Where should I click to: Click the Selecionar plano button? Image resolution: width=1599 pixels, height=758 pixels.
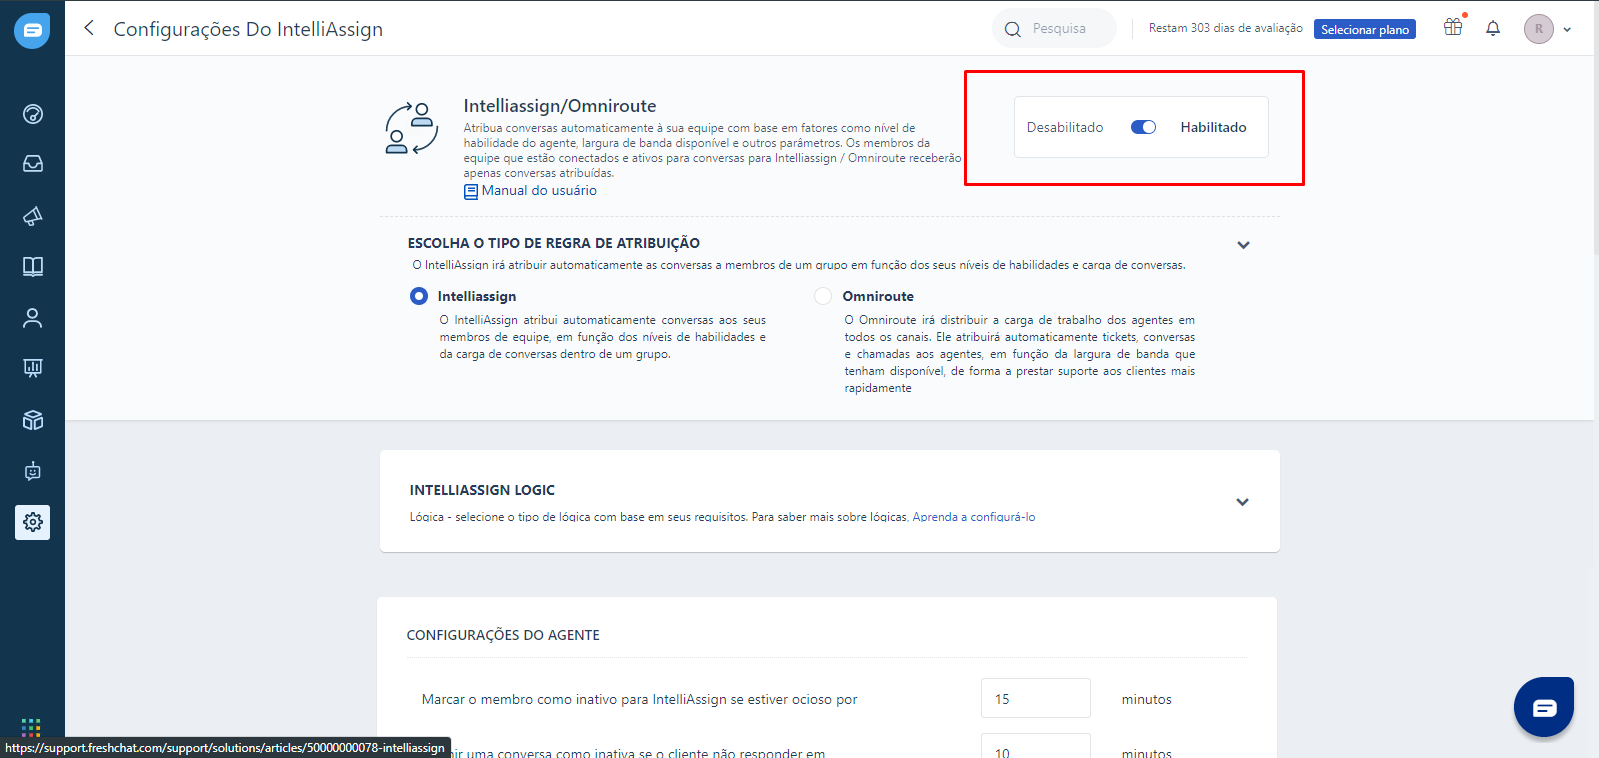point(1365,30)
